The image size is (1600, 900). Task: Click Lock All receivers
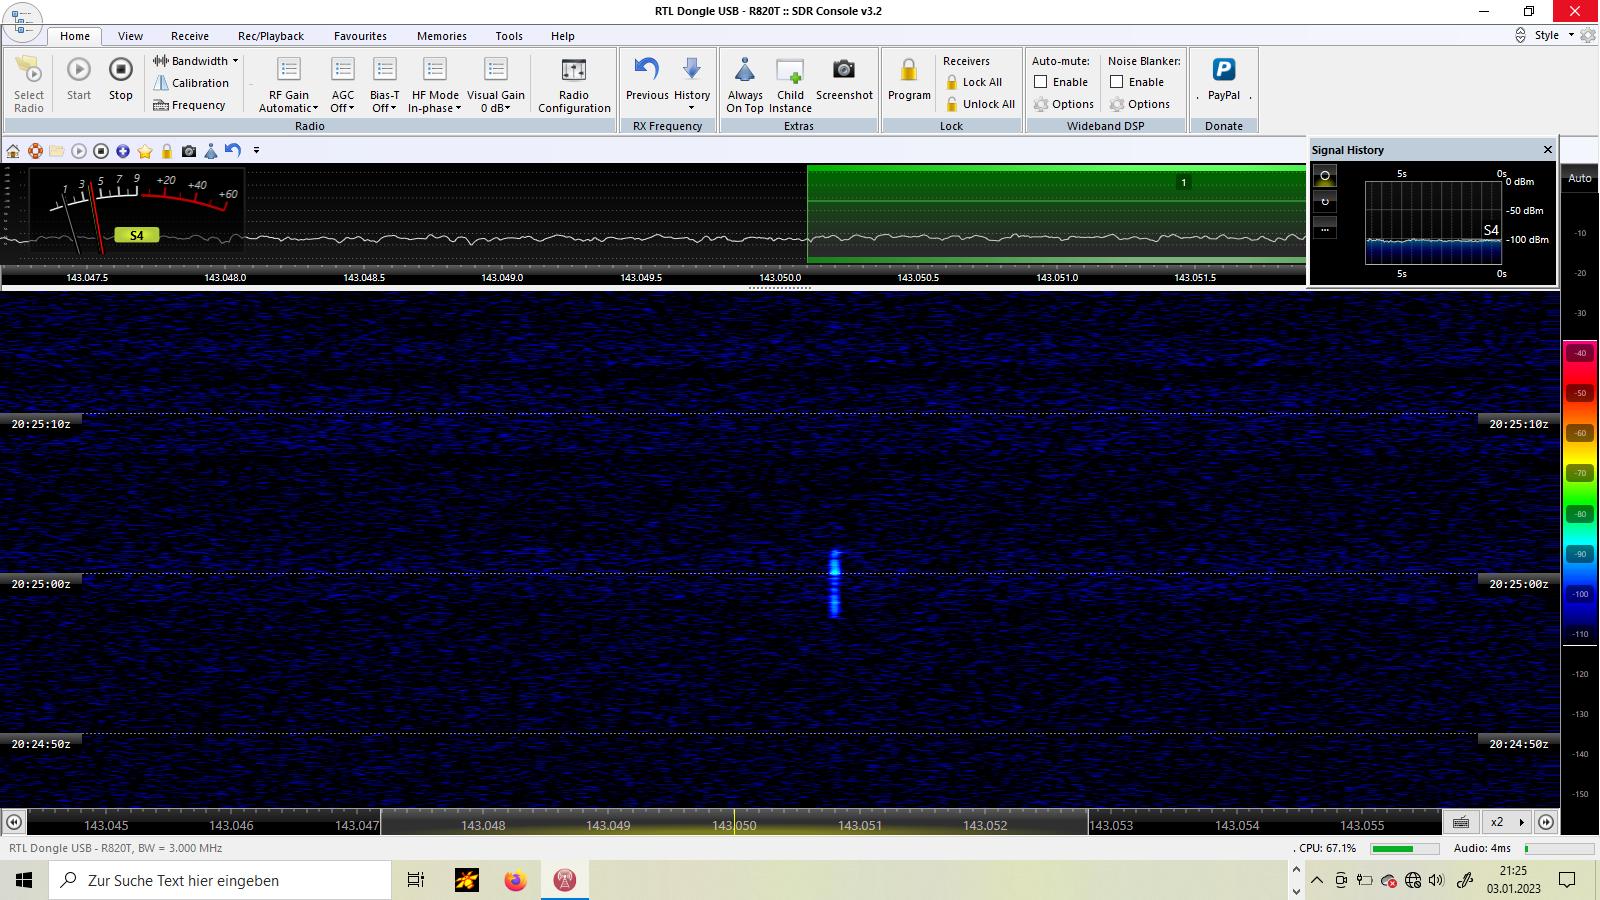974,83
